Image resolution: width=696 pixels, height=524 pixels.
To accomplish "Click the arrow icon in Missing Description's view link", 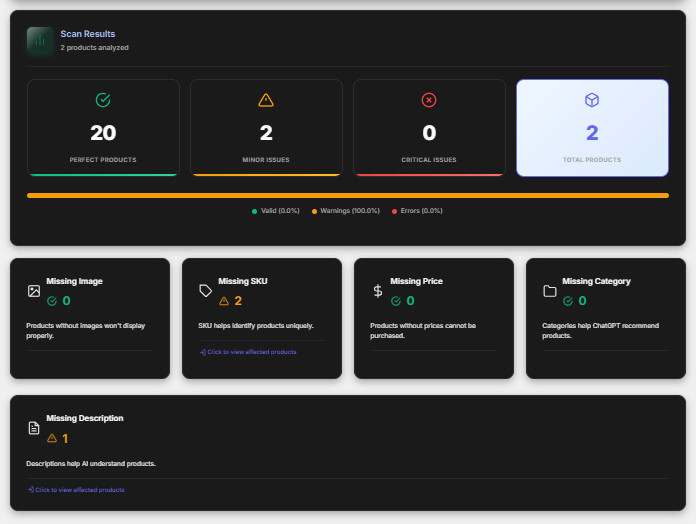I will point(31,490).
